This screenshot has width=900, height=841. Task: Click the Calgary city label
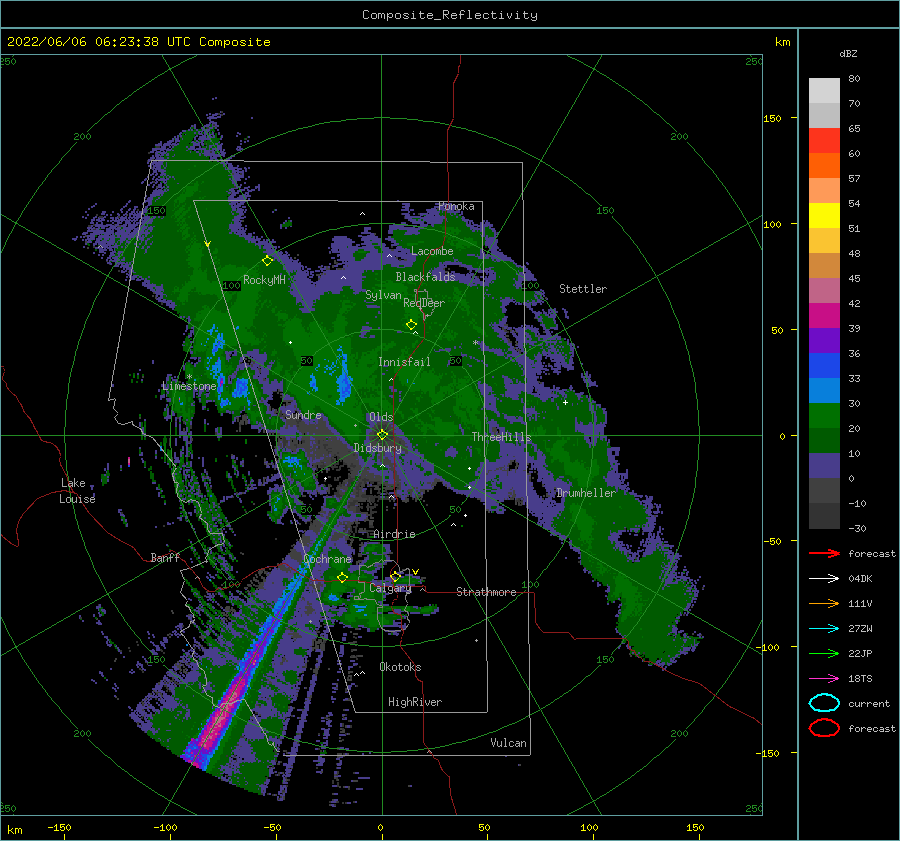pos(390,588)
